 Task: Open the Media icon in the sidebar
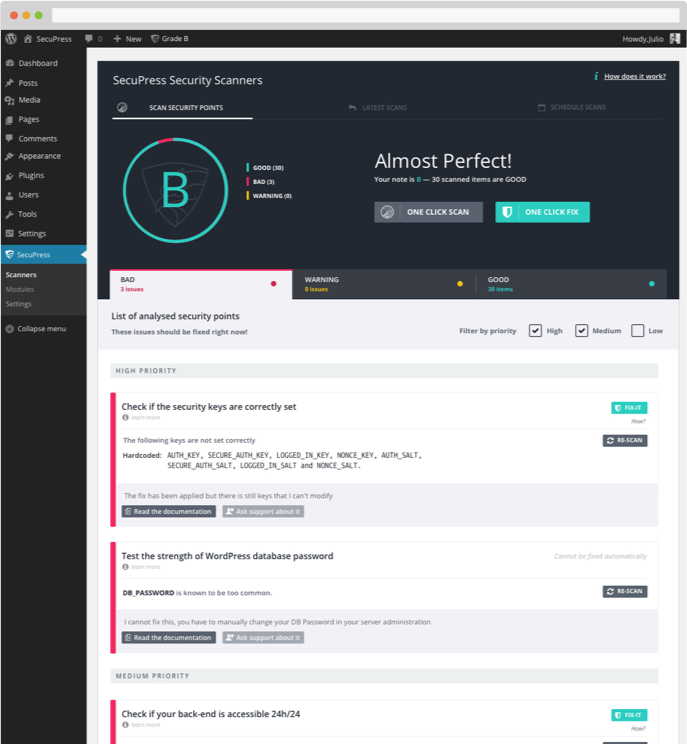[x=9, y=100]
